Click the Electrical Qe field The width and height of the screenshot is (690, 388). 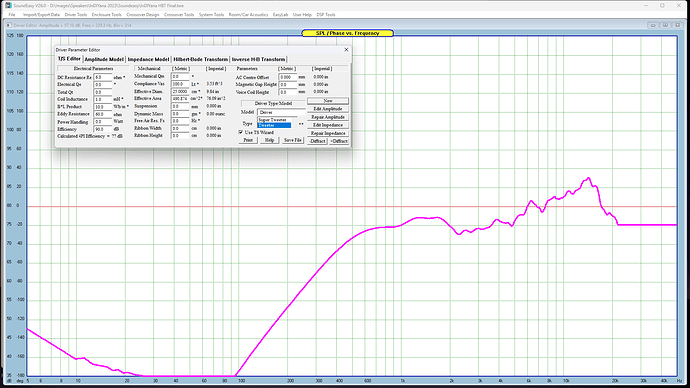(103, 84)
